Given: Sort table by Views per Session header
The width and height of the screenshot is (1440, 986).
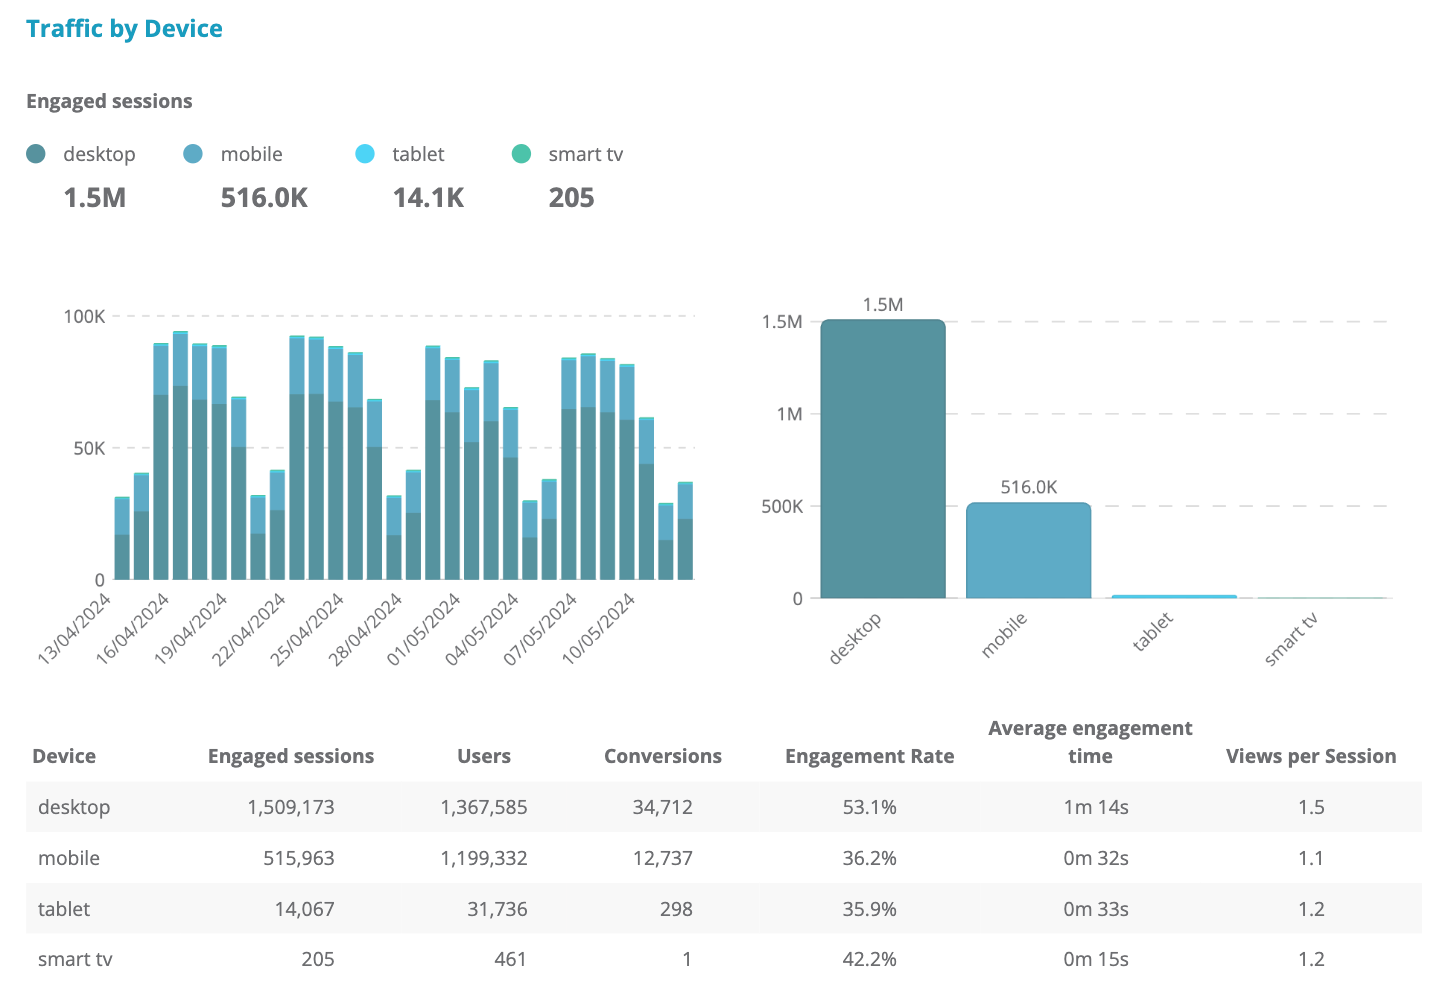Looking at the screenshot, I should (x=1311, y=756).
